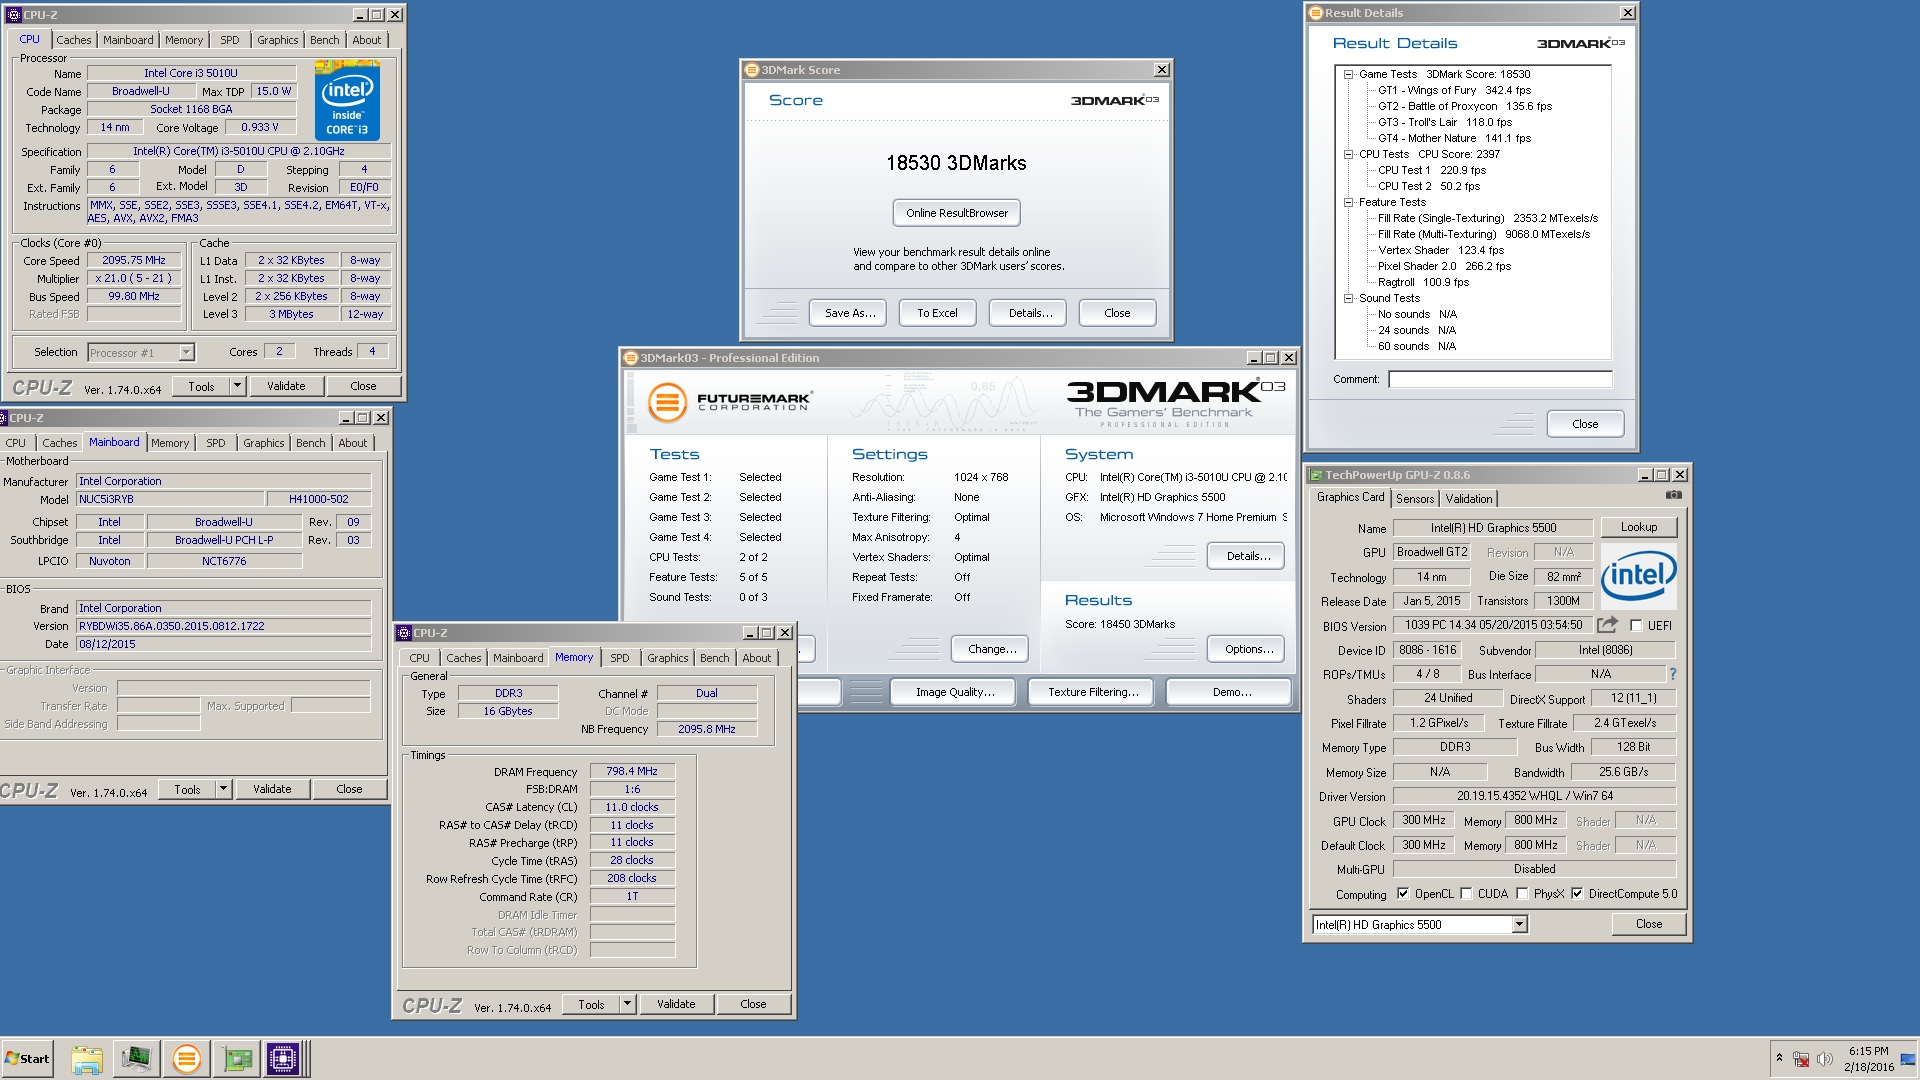Viewport: 1920px width, 1080px height.
Task: Click the network status tray icon
Action: (1801, 1059)
